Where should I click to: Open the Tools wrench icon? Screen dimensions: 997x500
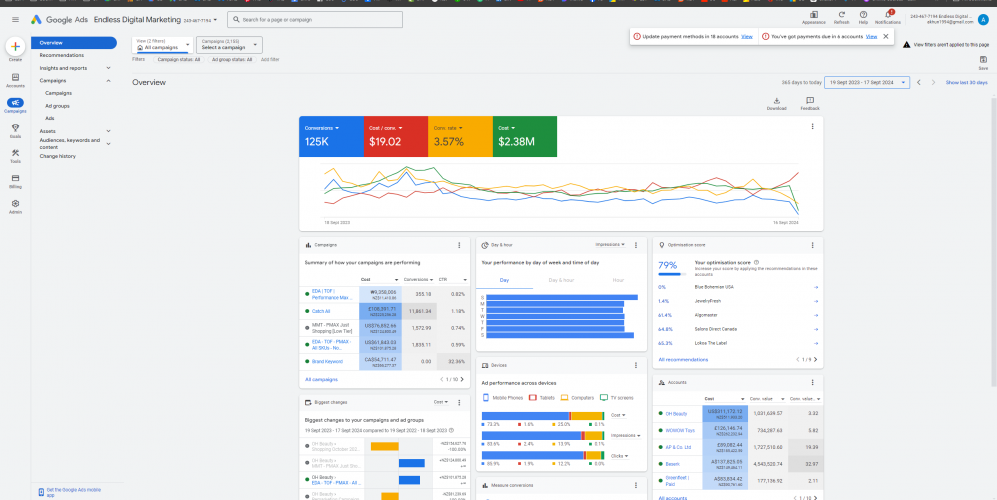(x=15, y=155)
